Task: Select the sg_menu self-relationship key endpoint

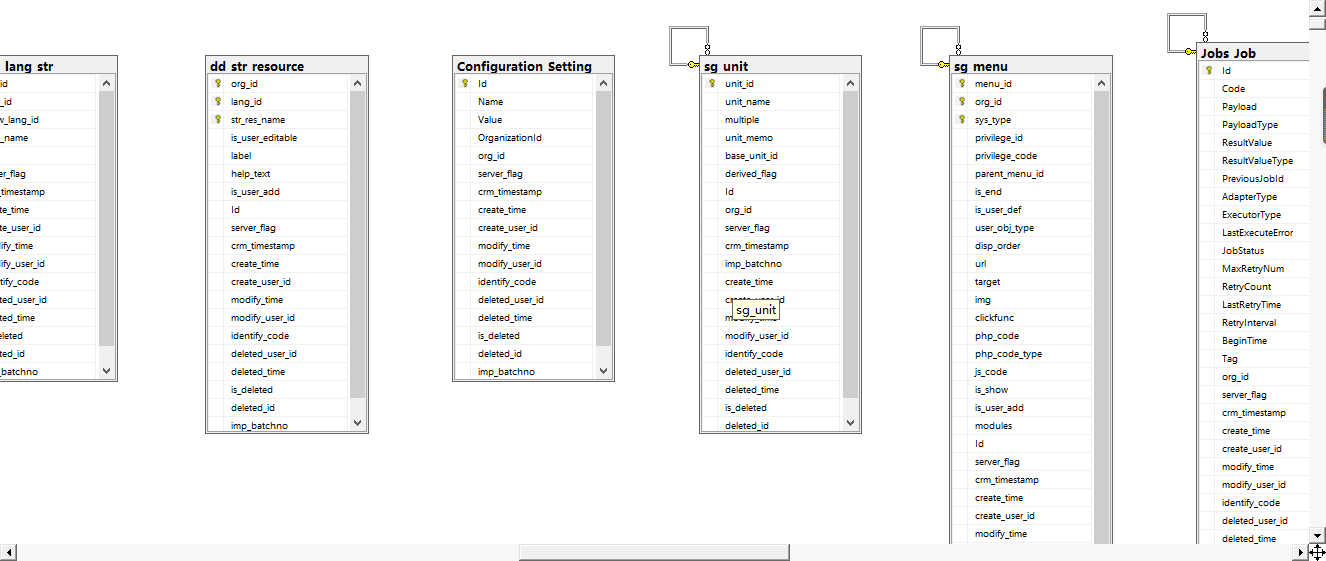Action: [943, 65]
